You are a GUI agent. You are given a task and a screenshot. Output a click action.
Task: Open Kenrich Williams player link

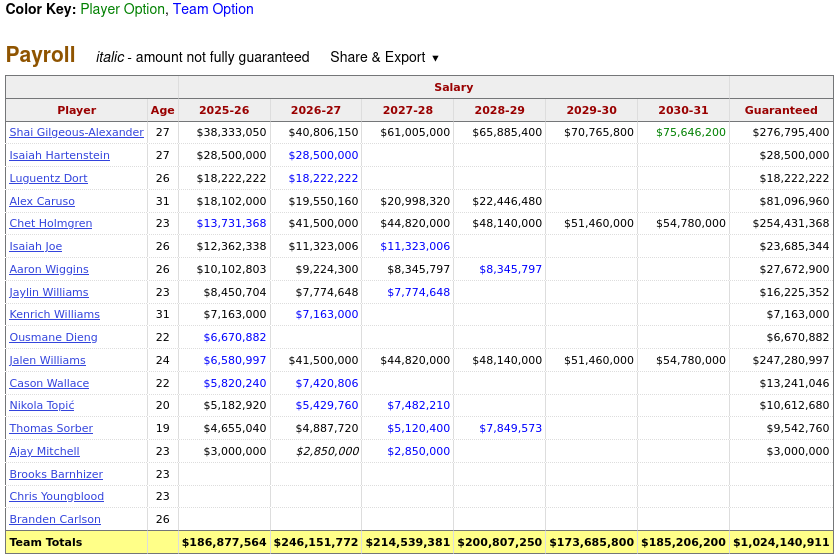(x=55, y=314)
